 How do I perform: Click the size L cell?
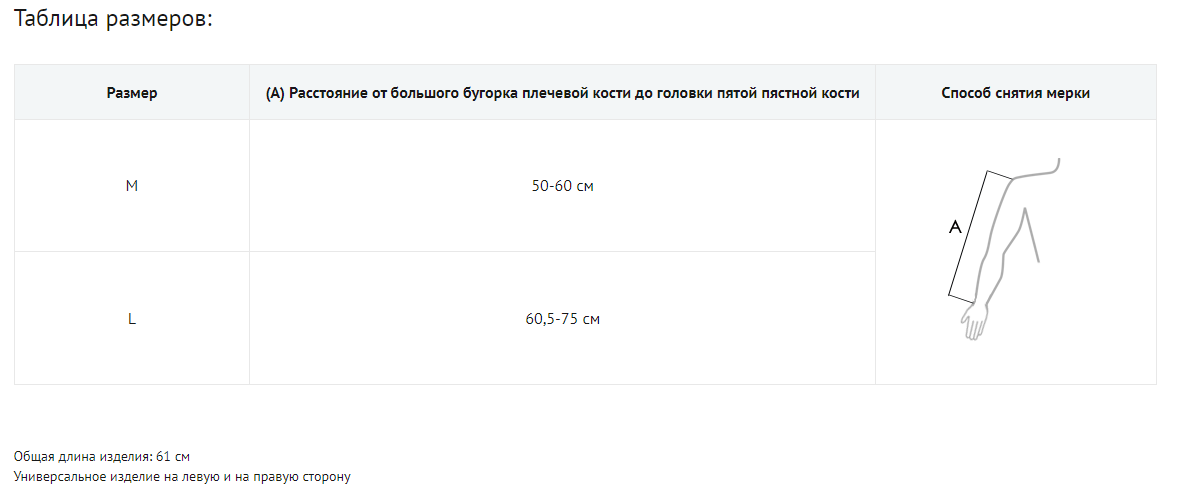pyautogui.click(x=132, y=319)
